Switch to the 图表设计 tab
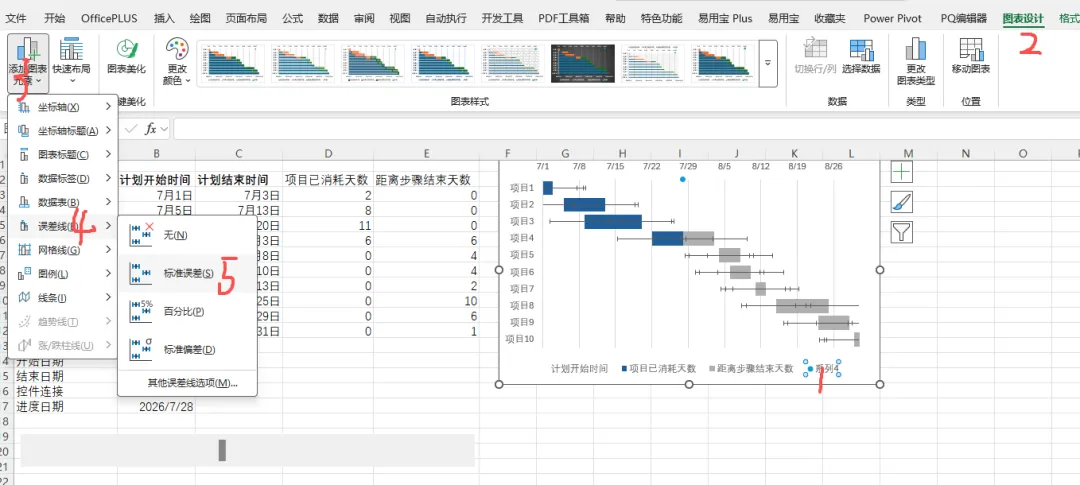Viewport: 1080px width, 485px height. tap(1024, 19)
